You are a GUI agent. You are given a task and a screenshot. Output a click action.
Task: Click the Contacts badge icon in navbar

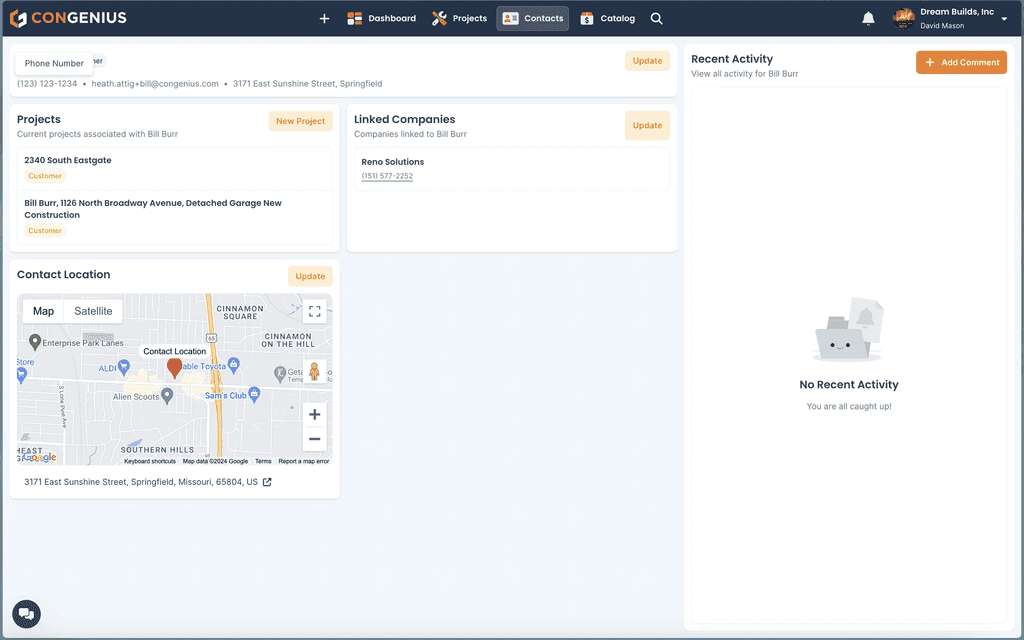point(512,18)
